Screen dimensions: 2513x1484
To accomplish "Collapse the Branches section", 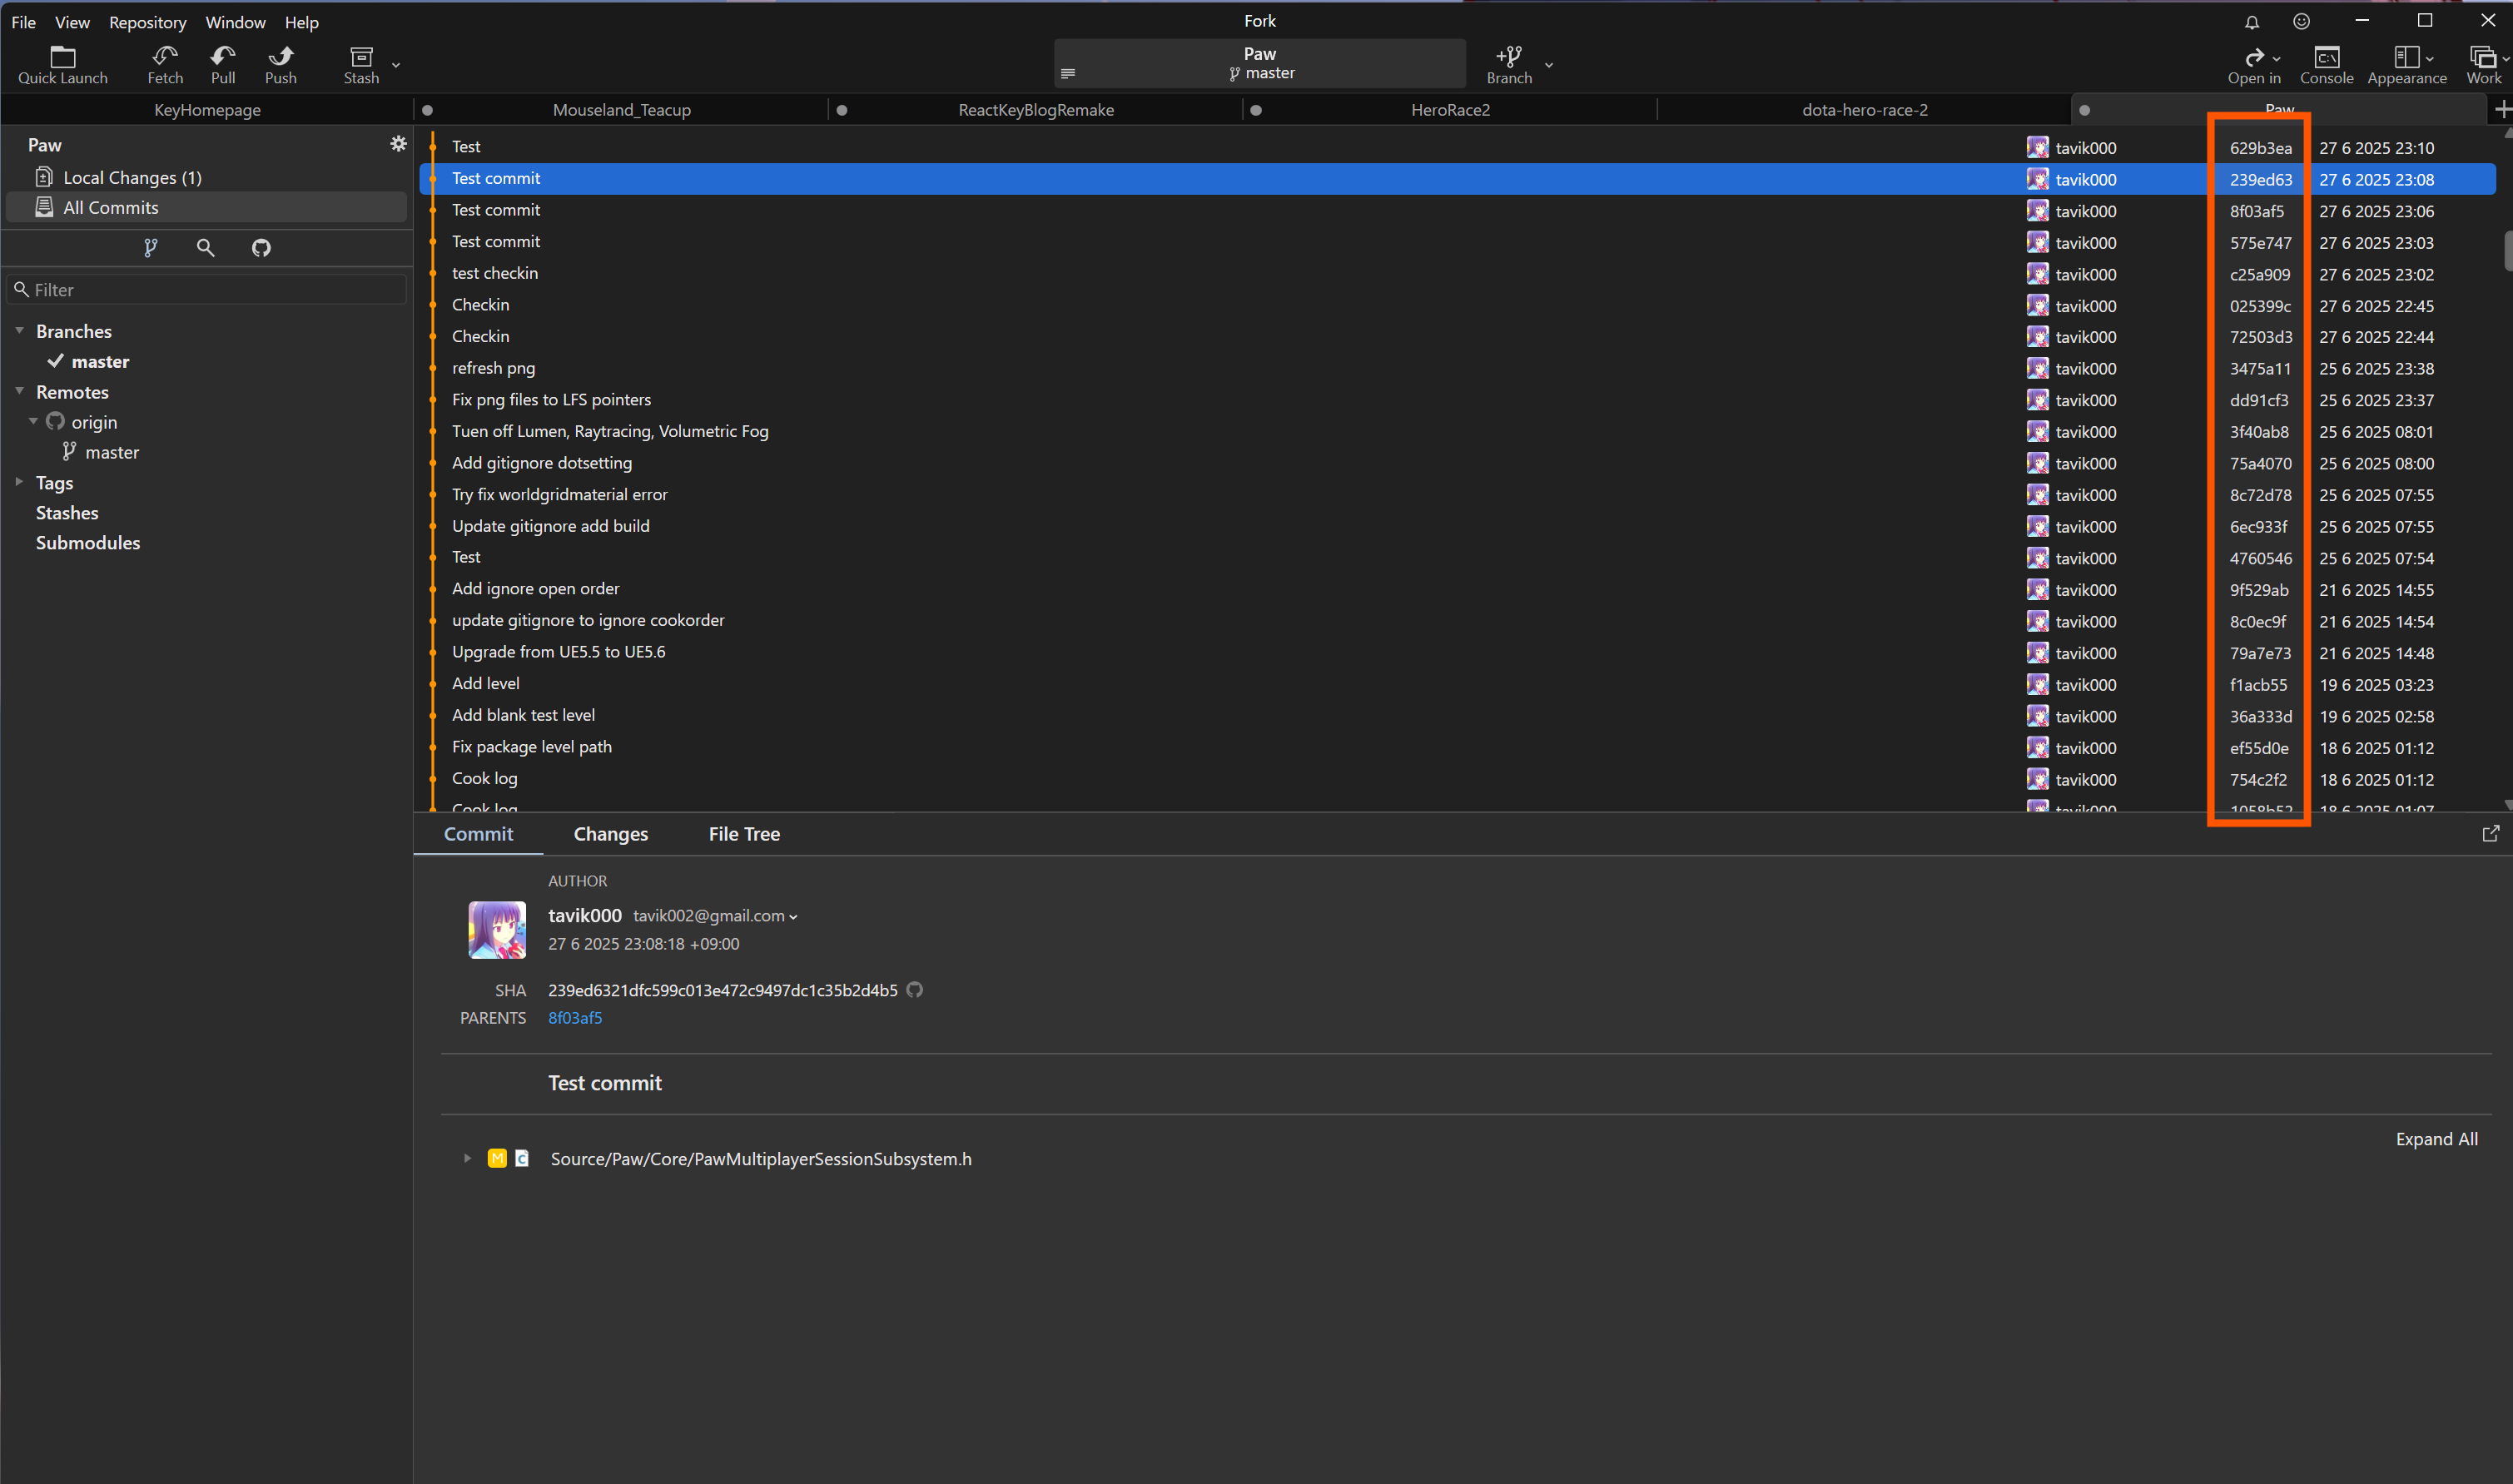I will (19, 331).
